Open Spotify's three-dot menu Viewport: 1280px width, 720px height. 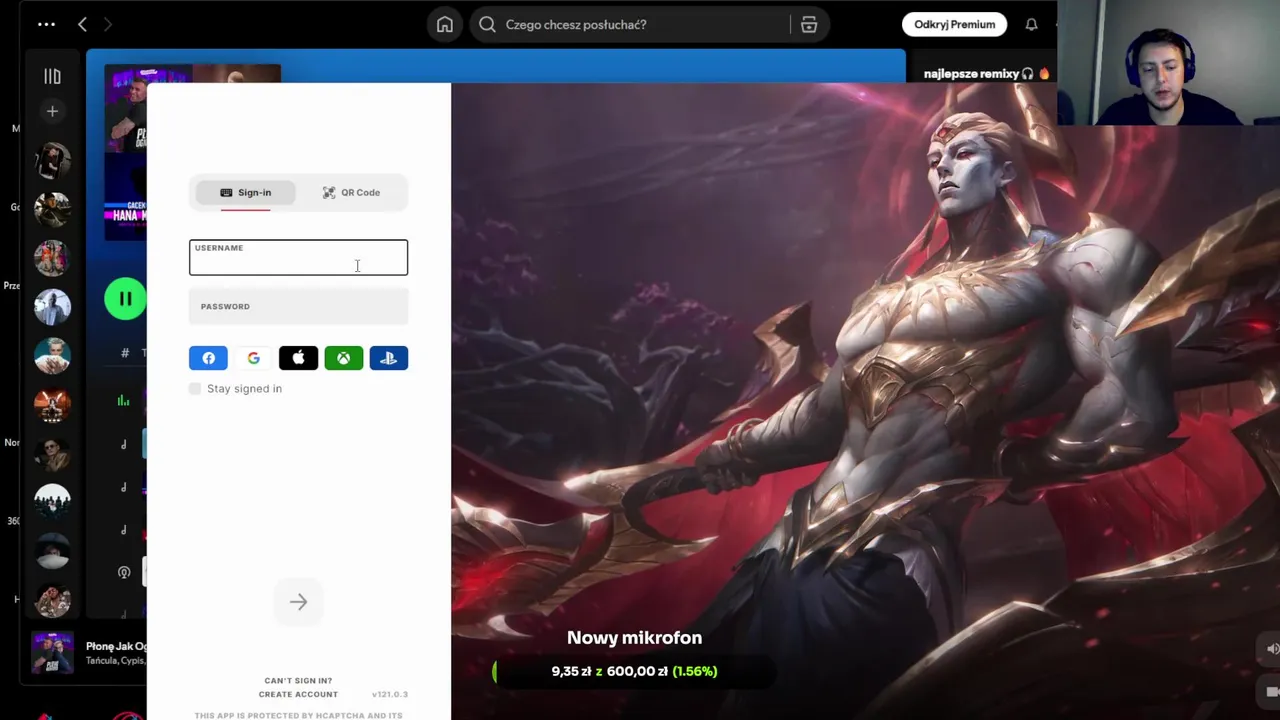[46, 24]
